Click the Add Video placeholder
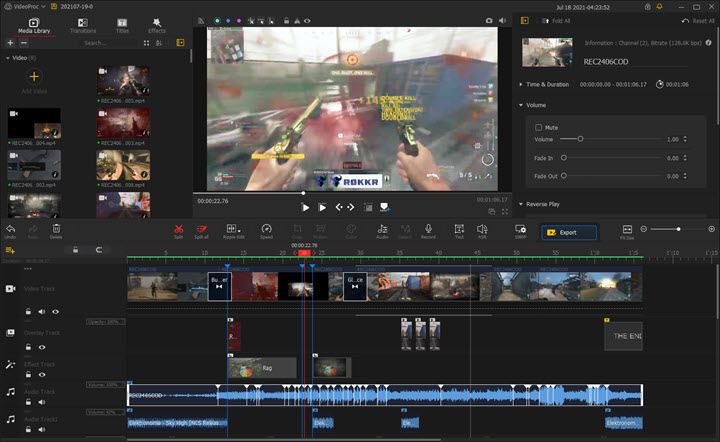Screen dimensions: 720x442 click(x=34, y=81)
